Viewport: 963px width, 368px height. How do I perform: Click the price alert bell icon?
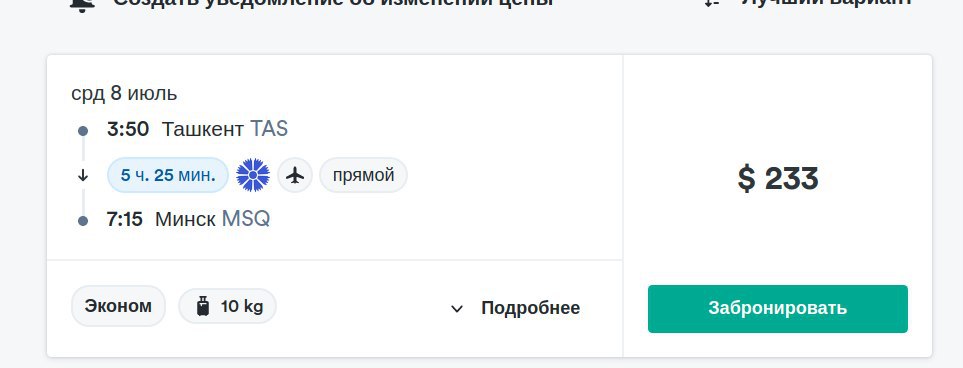[x=82, y=4]
